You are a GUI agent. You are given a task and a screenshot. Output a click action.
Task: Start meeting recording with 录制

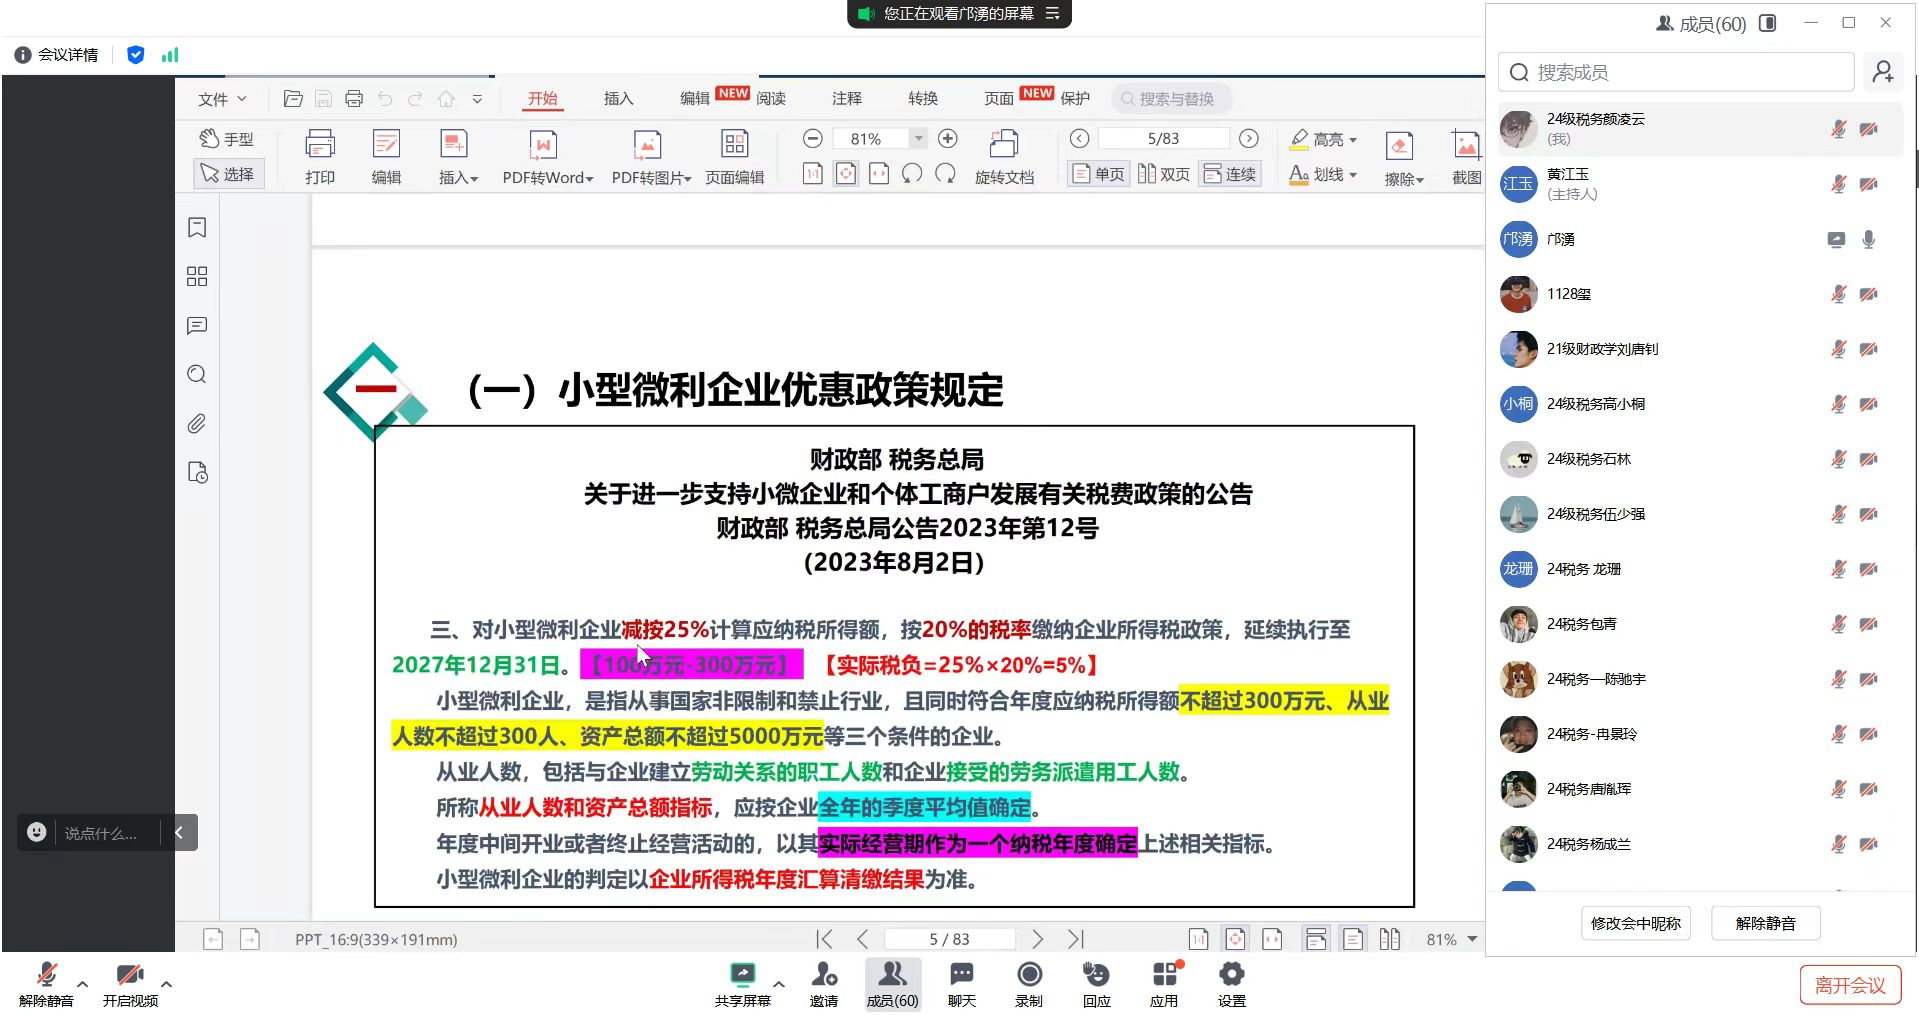(x=1029, y=984)
